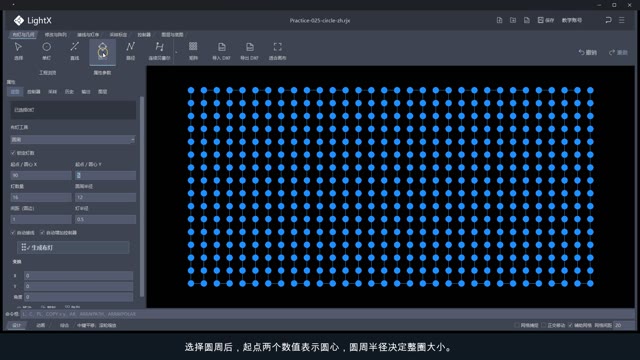This screenshot has height=360, width=640.
Task: Toggle the grid snap checkbox in status bar
Action: click(x=517, y=325)
